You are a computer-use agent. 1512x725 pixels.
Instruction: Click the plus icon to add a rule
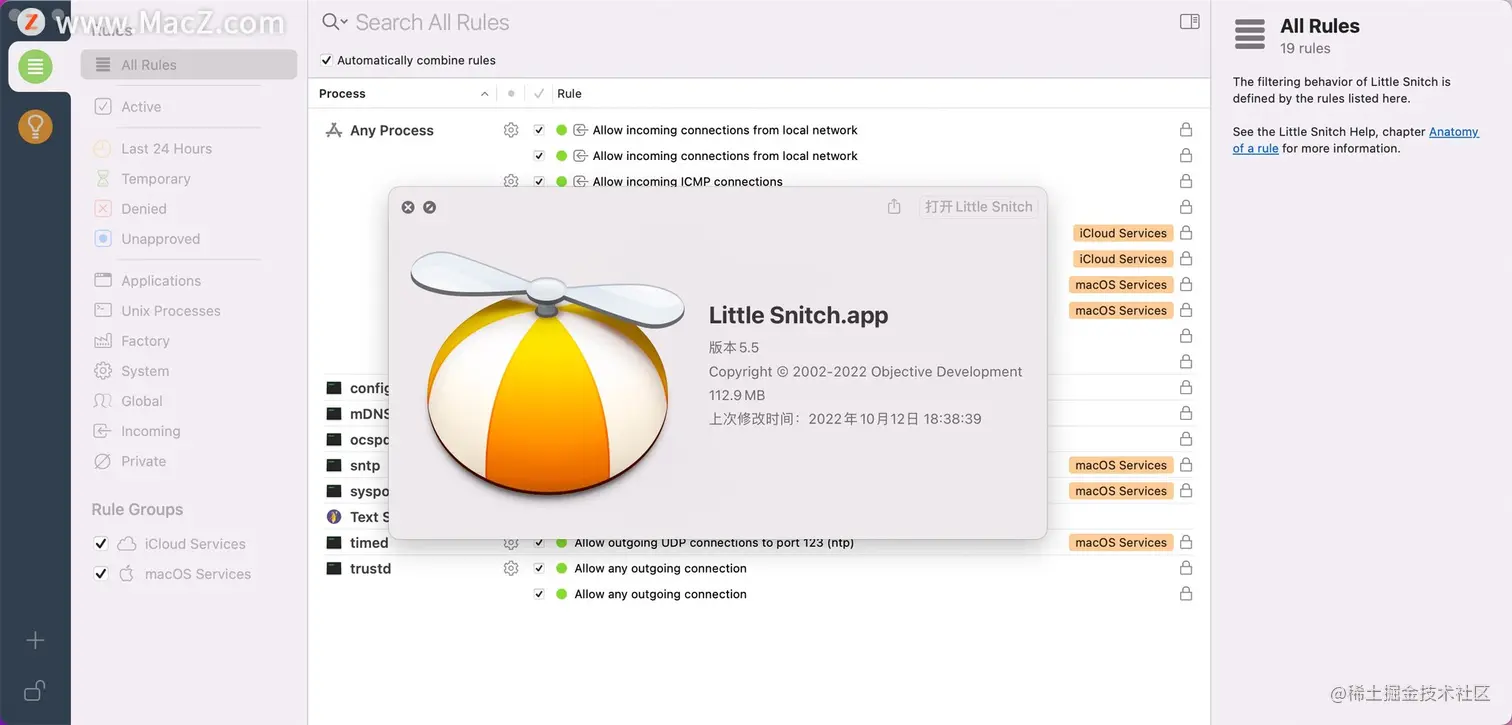coord(35,640)
